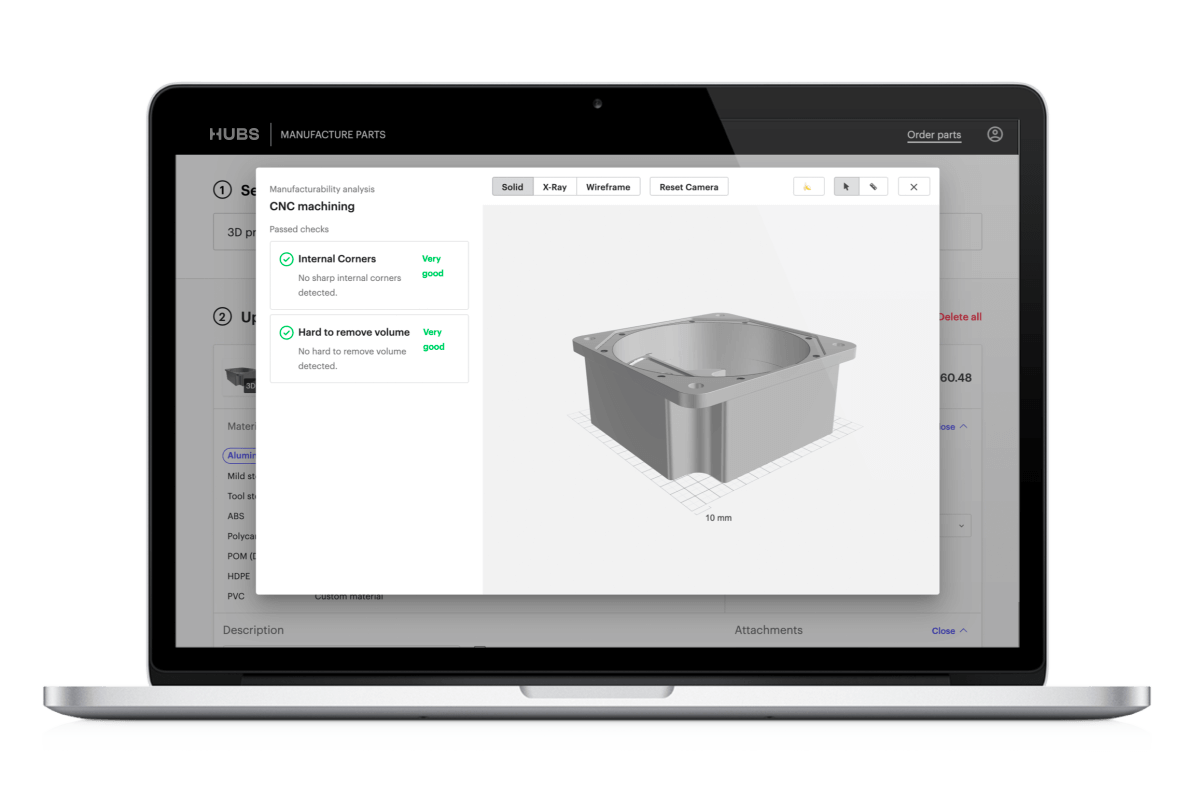Open the user account profile icon
The width and height of the screenshot is (1200, 800).
click(994, 134)
